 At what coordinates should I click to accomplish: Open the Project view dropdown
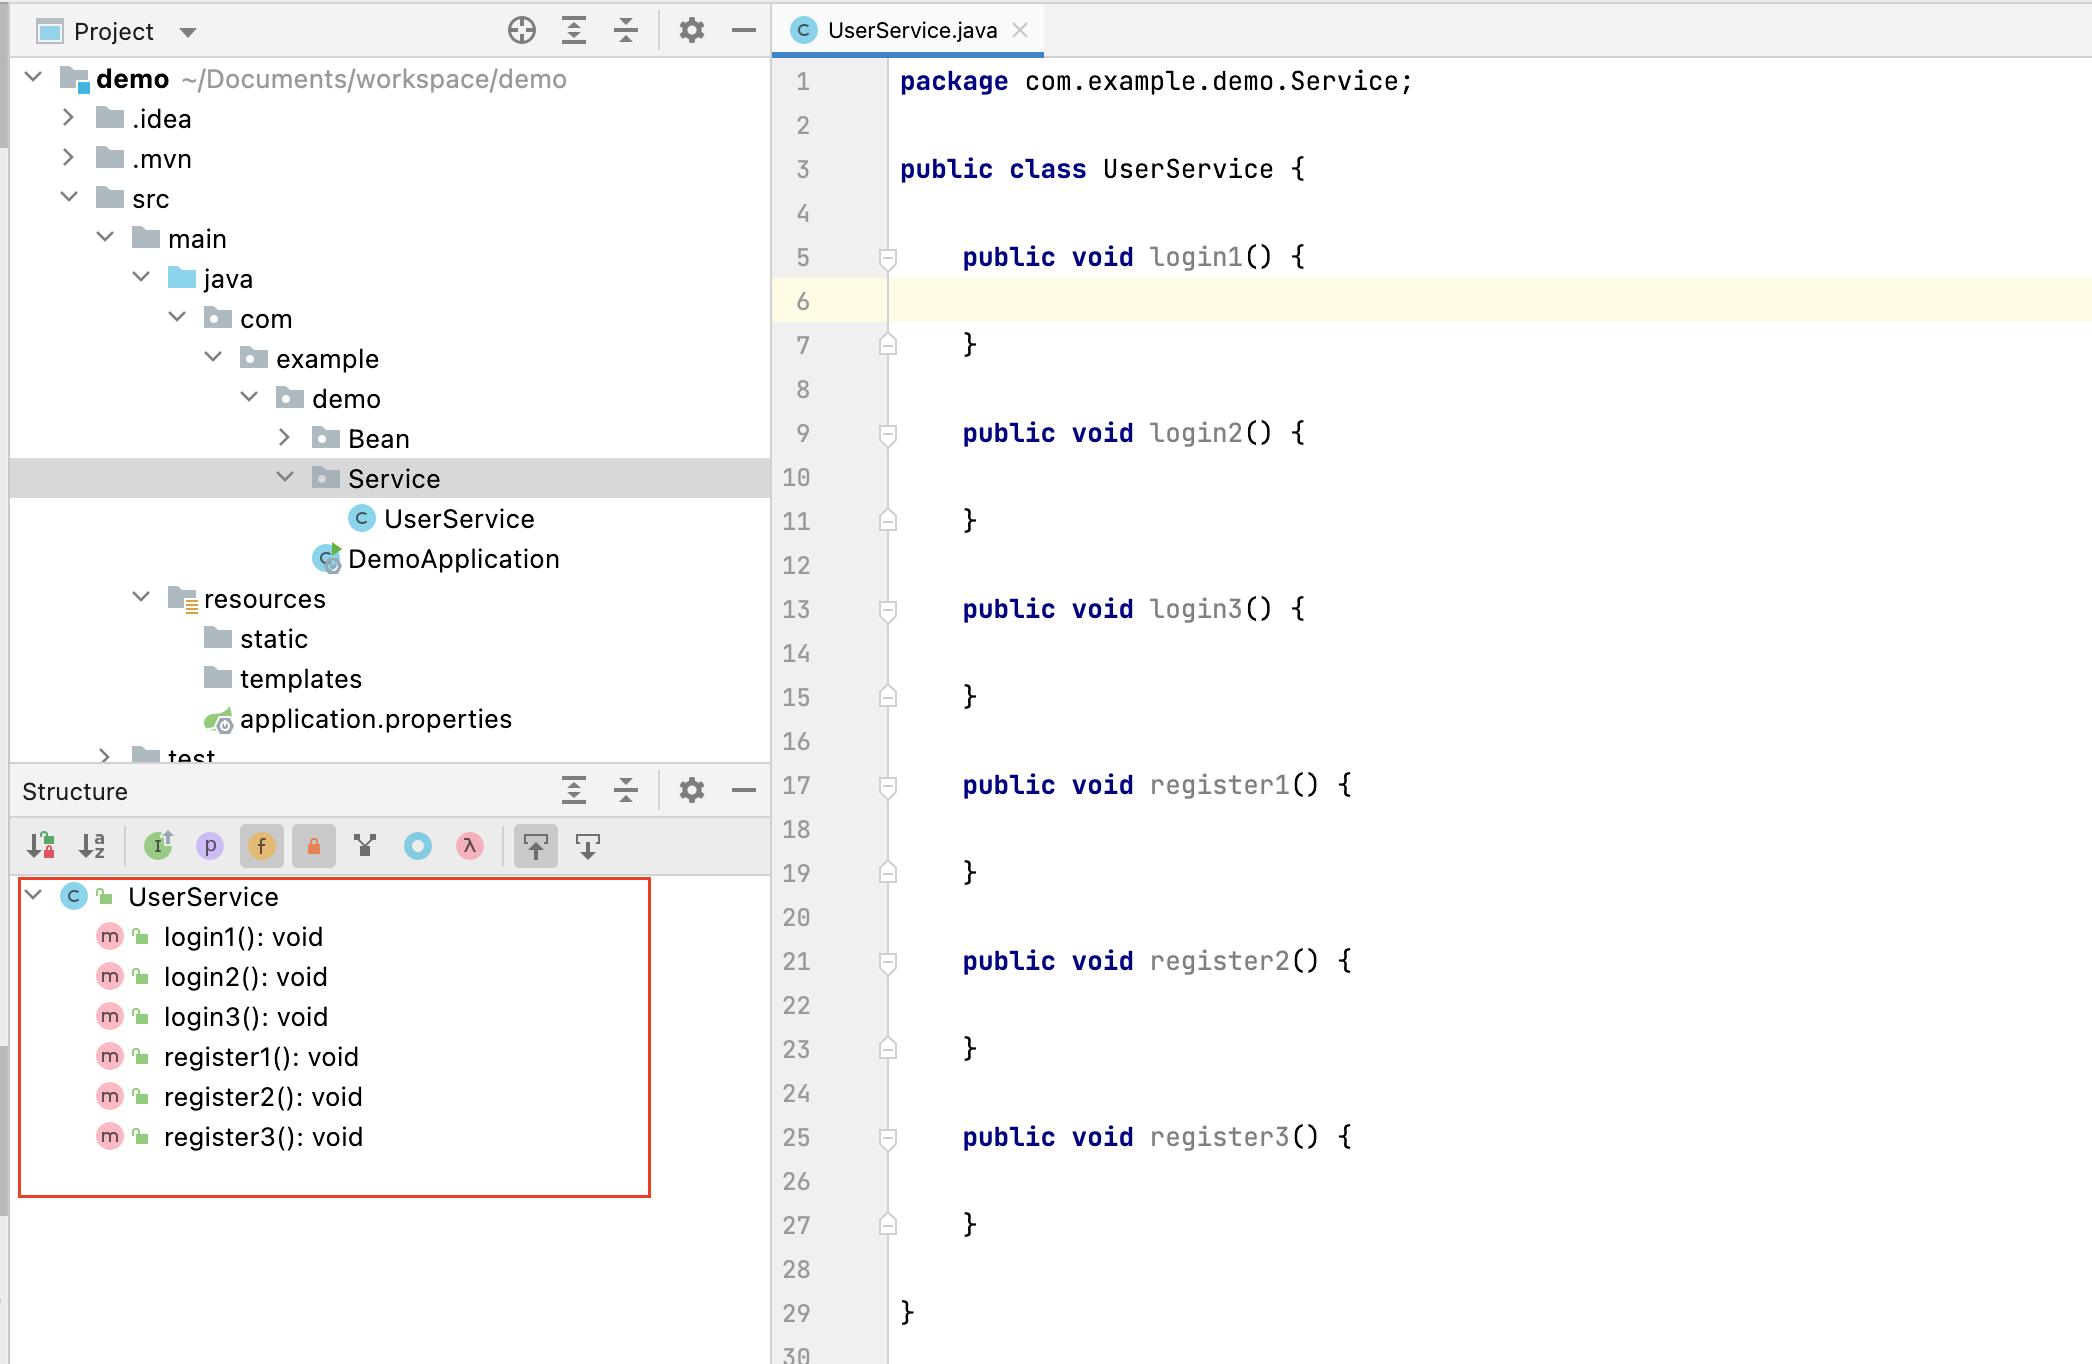[x=187, y=32]
